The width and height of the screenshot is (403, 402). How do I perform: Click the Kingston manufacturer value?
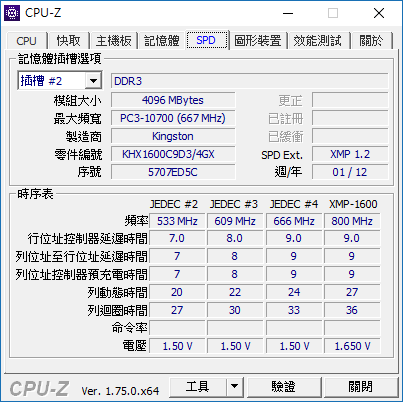coord(173,136)
